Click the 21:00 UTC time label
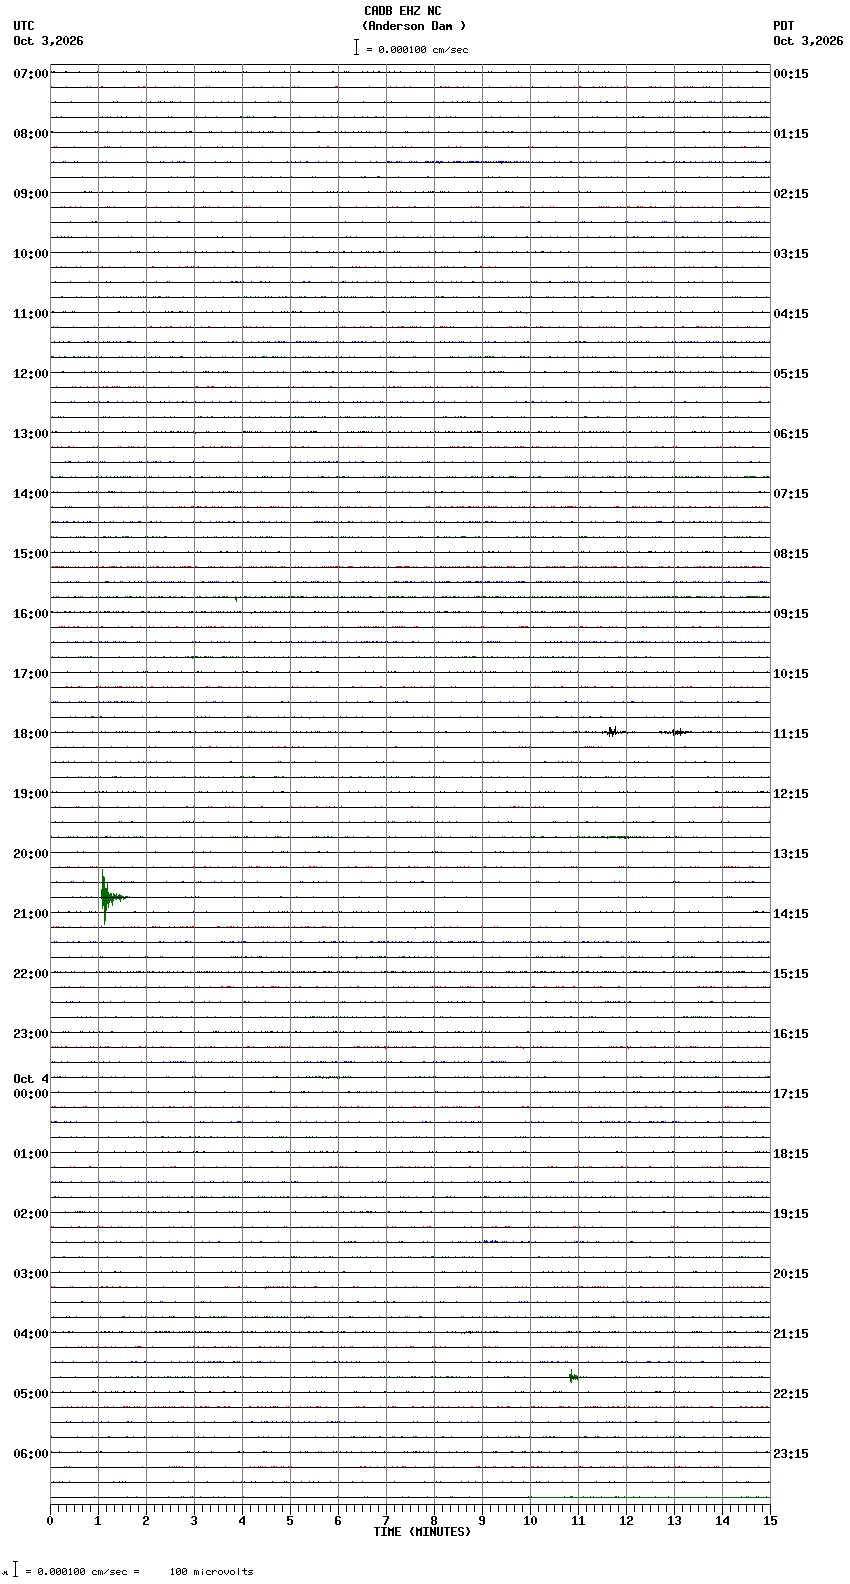 [x=31, y=914]
